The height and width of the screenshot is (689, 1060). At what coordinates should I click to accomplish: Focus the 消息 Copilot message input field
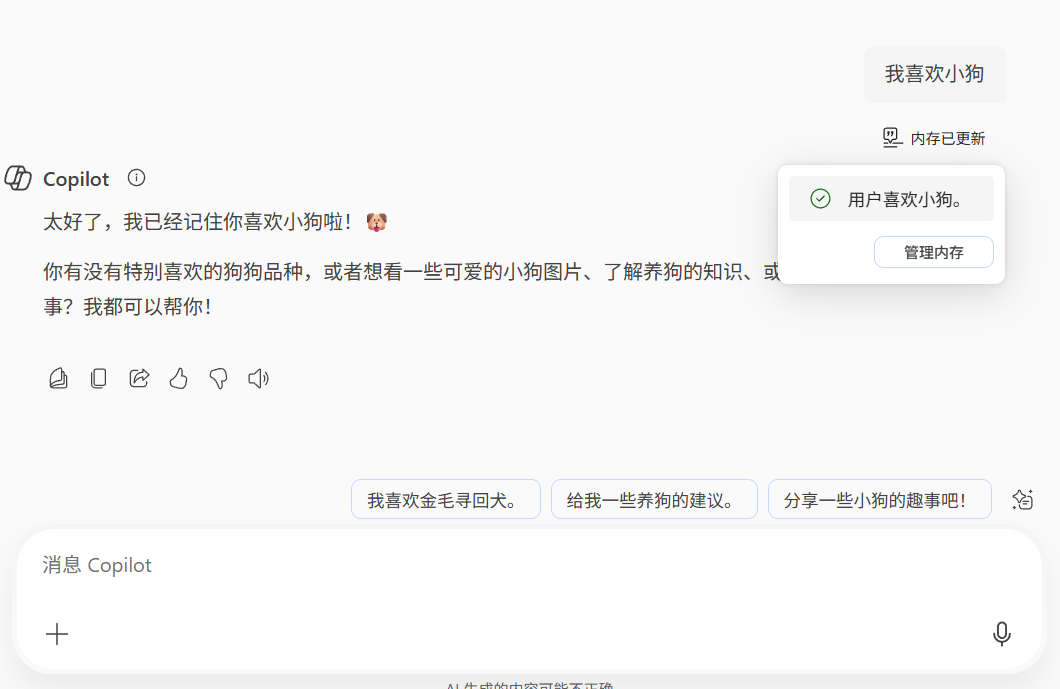[x=529, y=600]
